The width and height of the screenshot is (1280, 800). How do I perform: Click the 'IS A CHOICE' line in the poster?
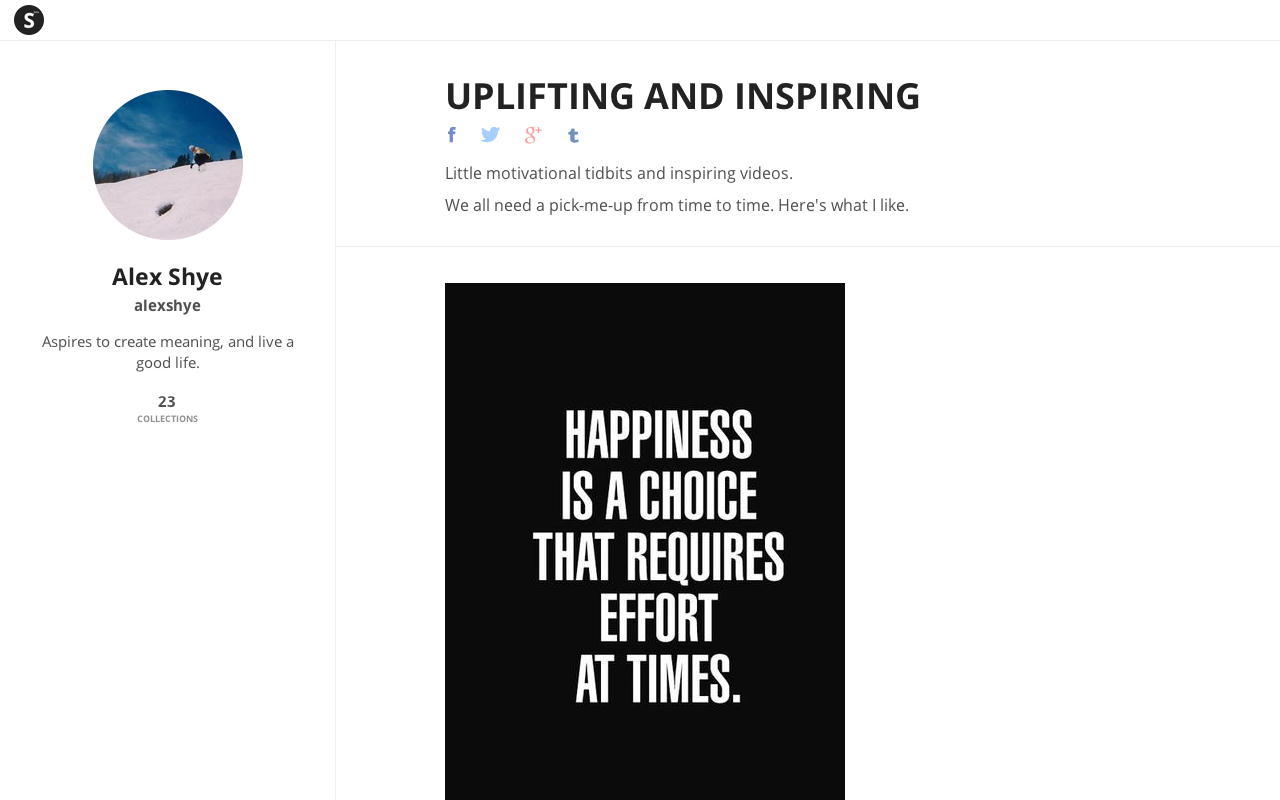point(658,496)
